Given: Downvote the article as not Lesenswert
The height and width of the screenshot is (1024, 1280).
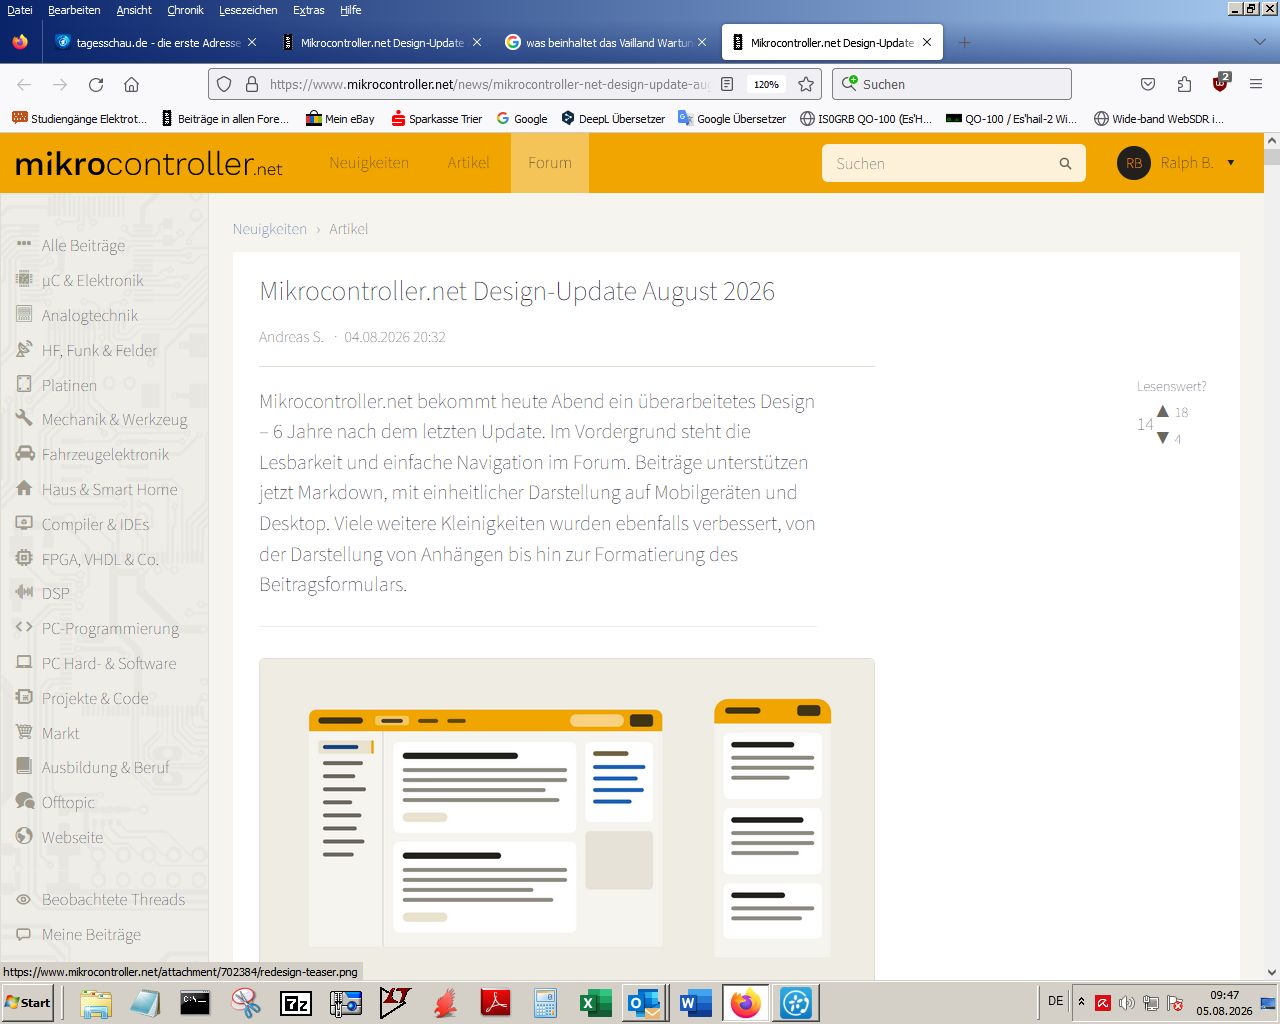Looking at the screenshot, I should point(1163,438).
